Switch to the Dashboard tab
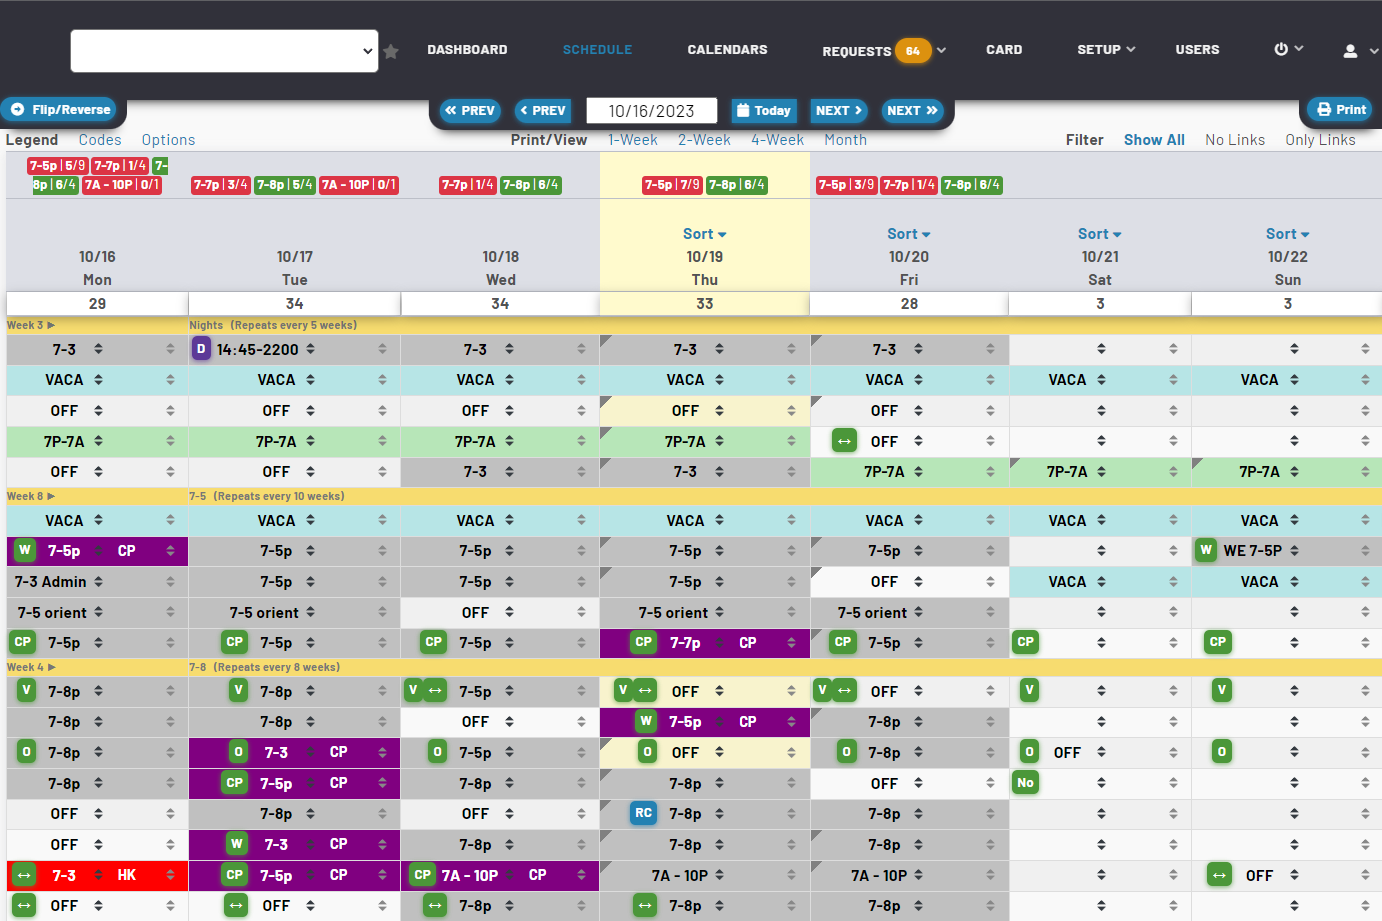 pos(467,49)
